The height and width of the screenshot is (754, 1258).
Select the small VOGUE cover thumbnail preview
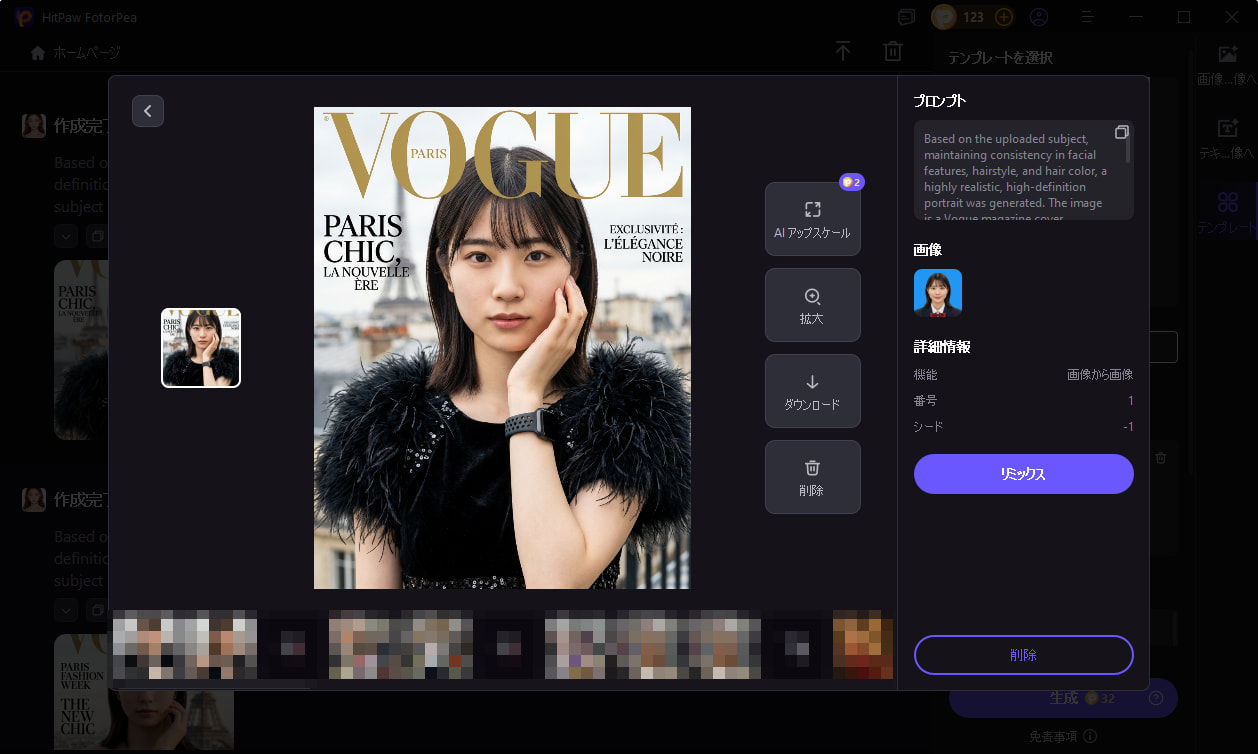point(200,348)
